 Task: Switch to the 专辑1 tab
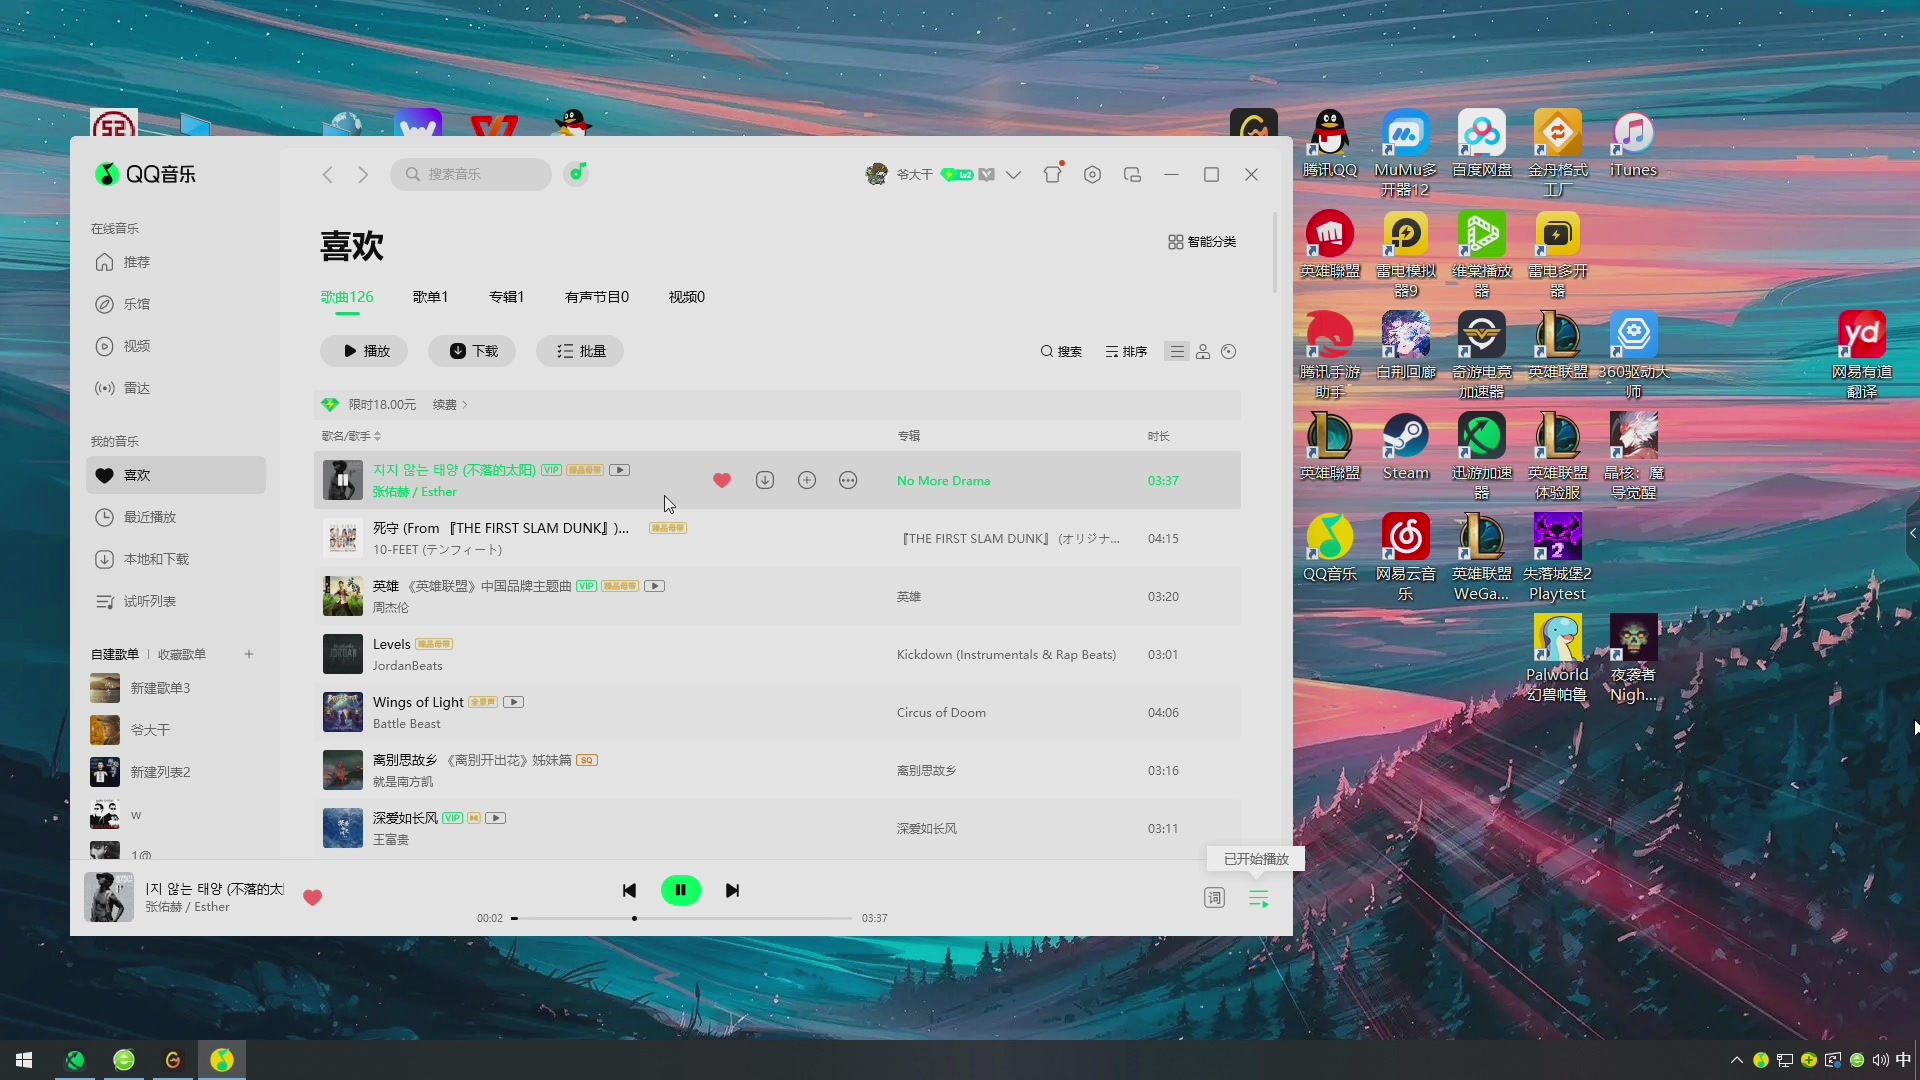(x=506, y=297)
